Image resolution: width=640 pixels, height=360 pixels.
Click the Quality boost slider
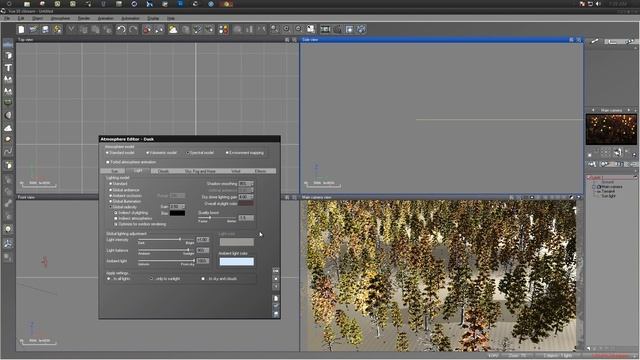[x=217, y=218]
